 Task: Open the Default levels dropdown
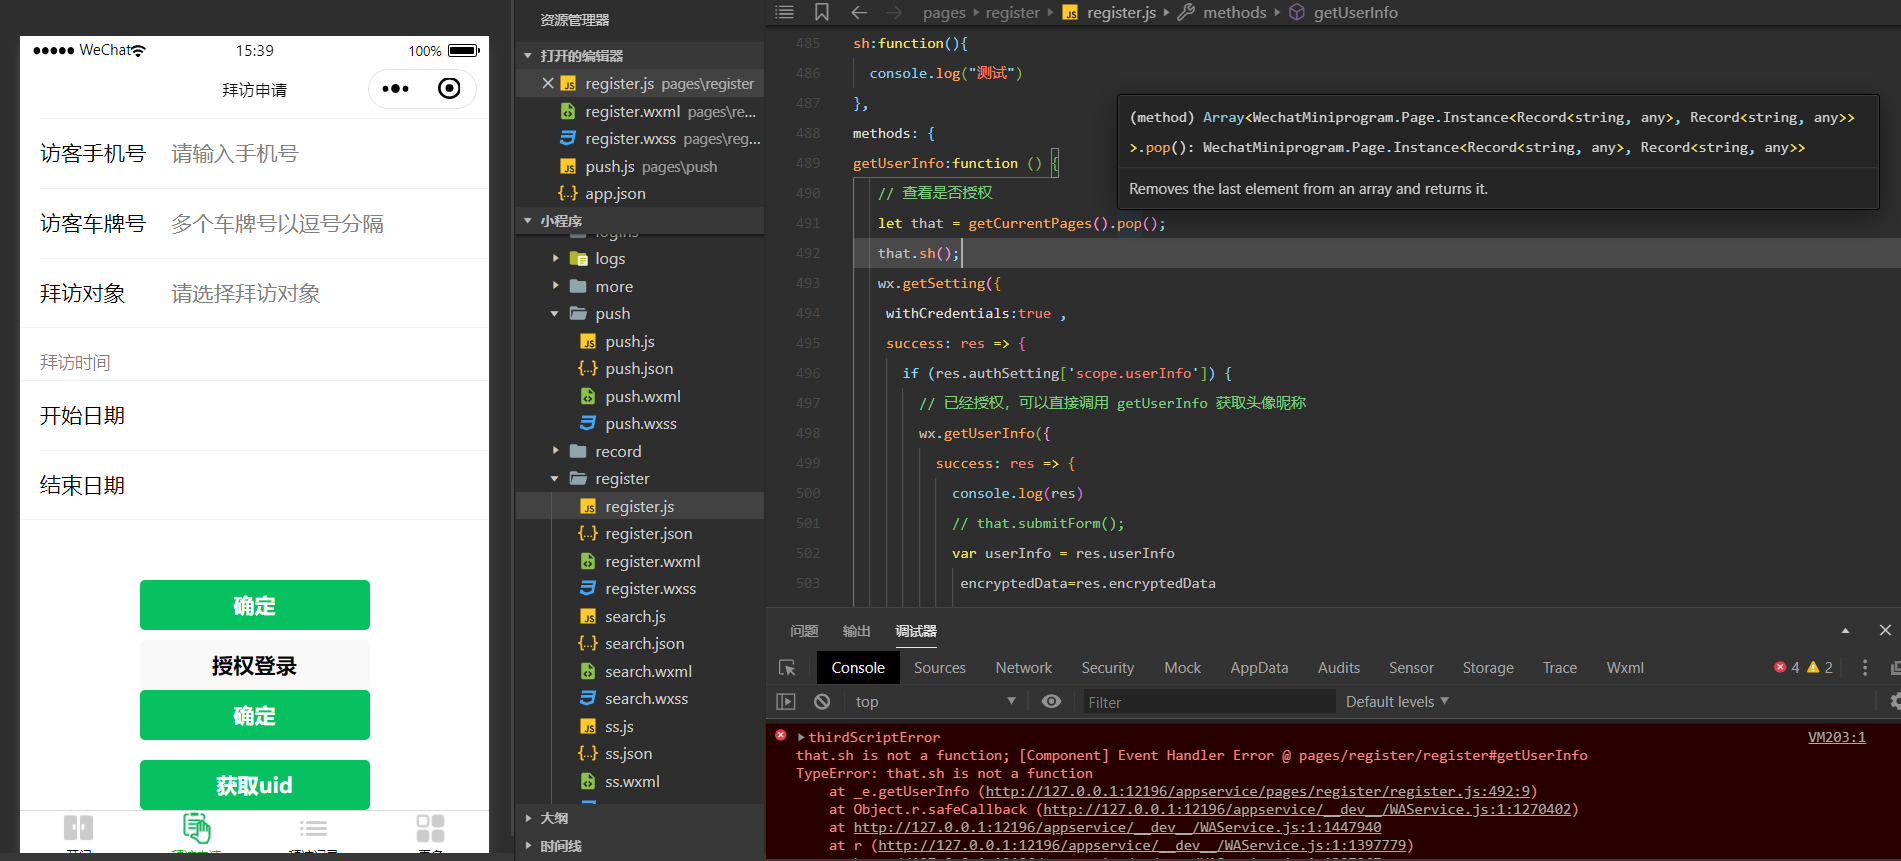[x=1397, y=702]
